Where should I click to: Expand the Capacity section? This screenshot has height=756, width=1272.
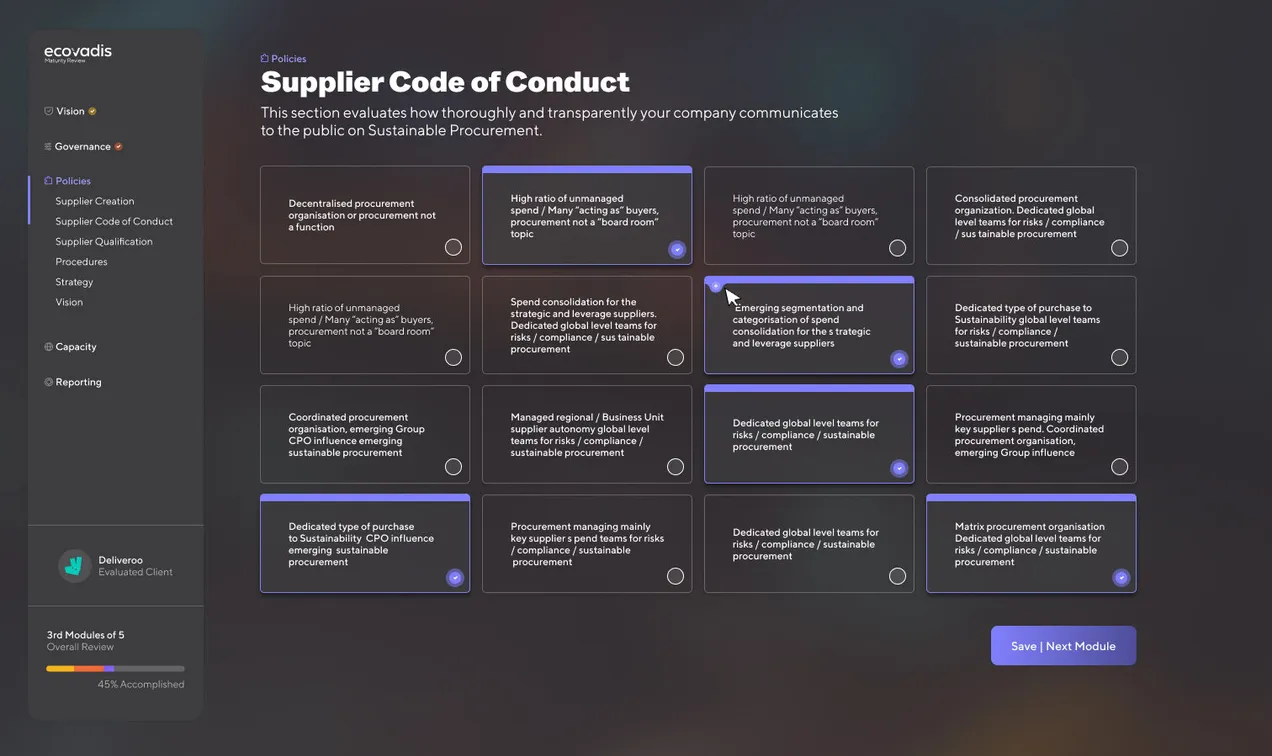pyautogui.click(x=76, y=347)
